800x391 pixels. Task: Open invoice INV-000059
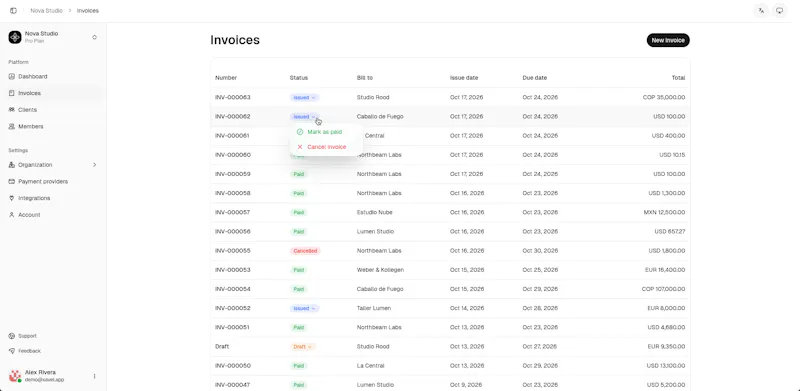pyautogui.click(x=233, y=174)
